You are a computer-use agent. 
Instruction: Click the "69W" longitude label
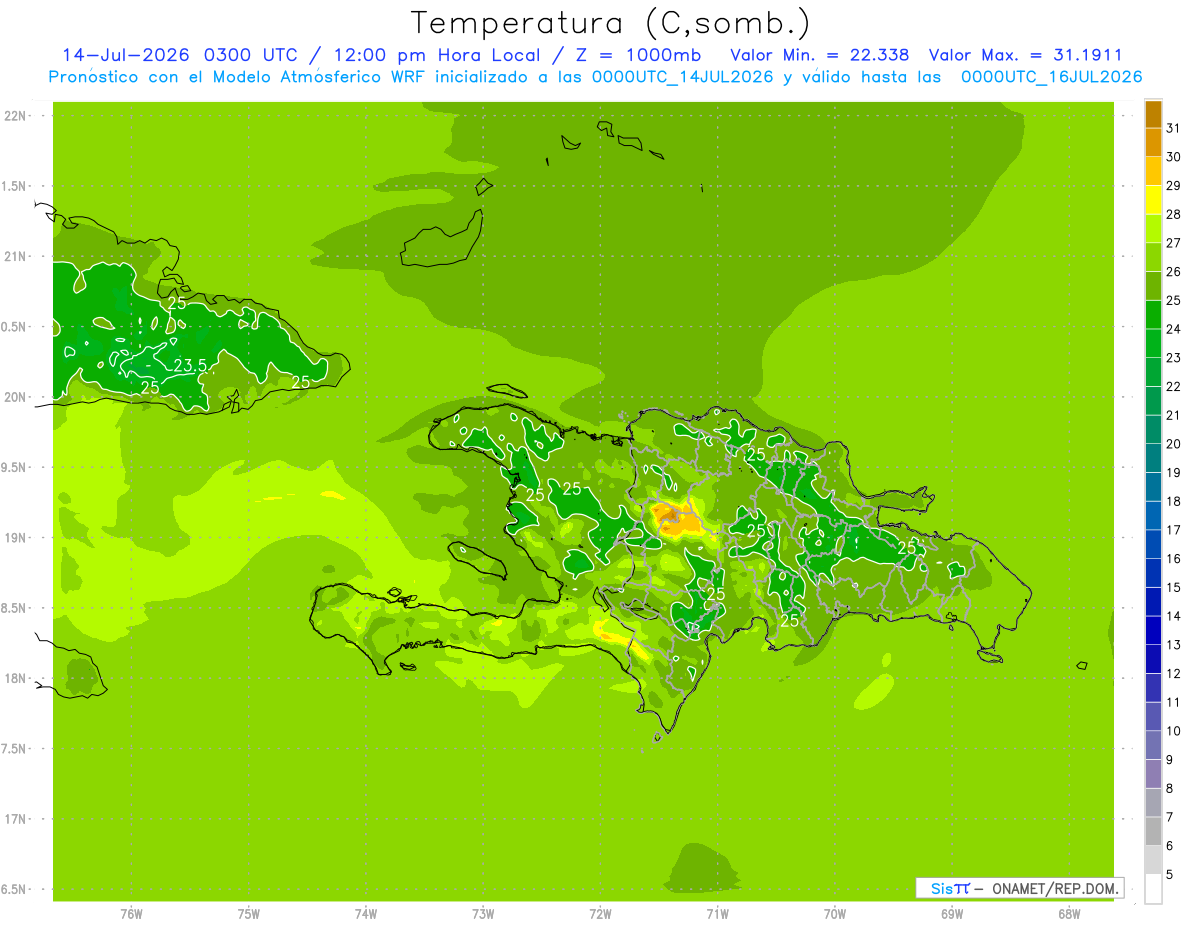click(952, 913)
